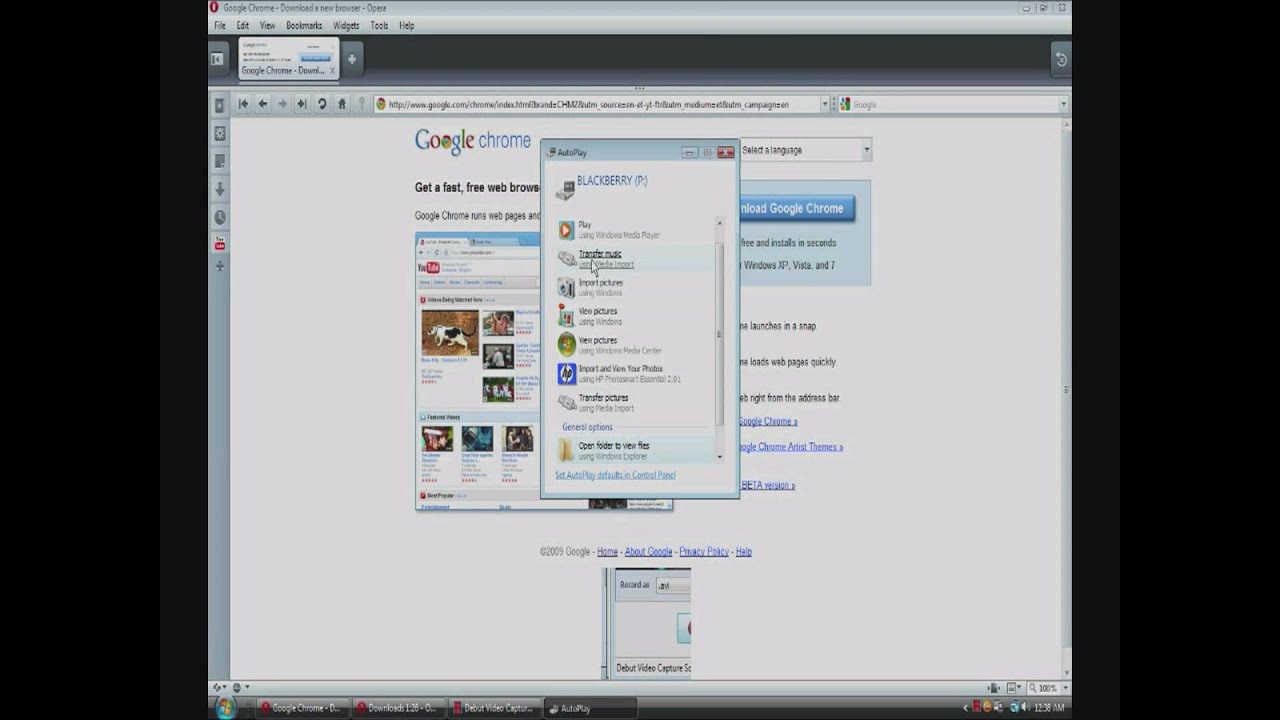Image resolution: width=1280 pixels, height=720 pixels.
Task: Open the Help menu
Action: [x=407, y=26]
